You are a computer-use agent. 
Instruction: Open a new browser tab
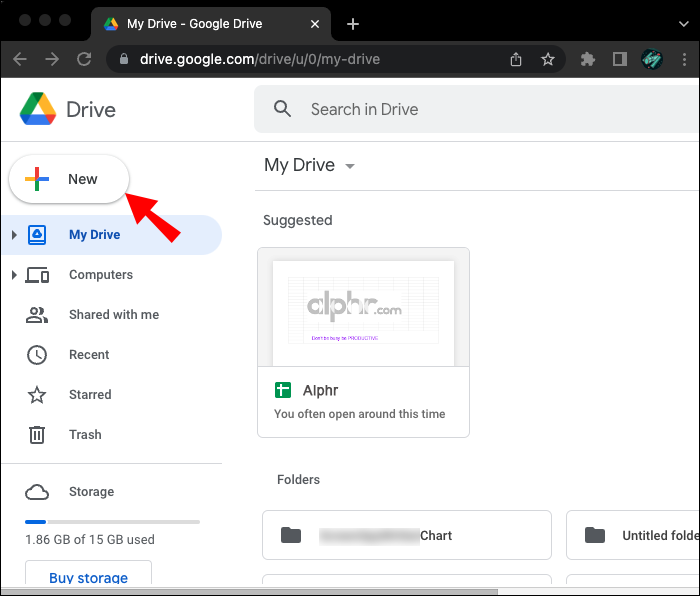[x=353, y=24]
